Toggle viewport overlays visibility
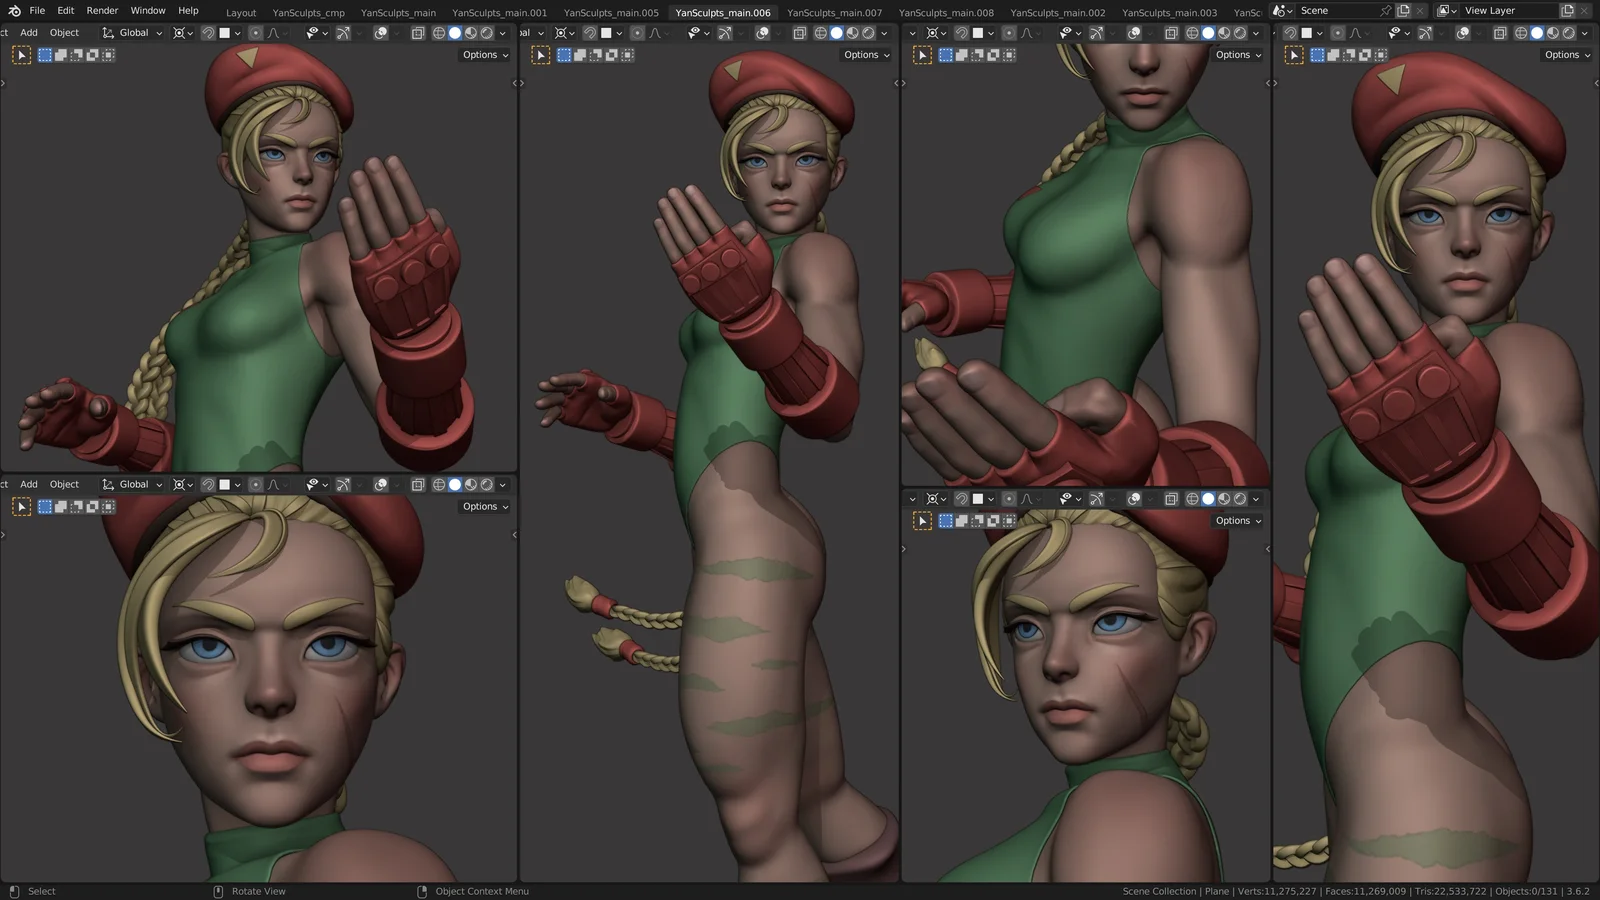Viewport: 1600px width, 900px height. (380, 32)
